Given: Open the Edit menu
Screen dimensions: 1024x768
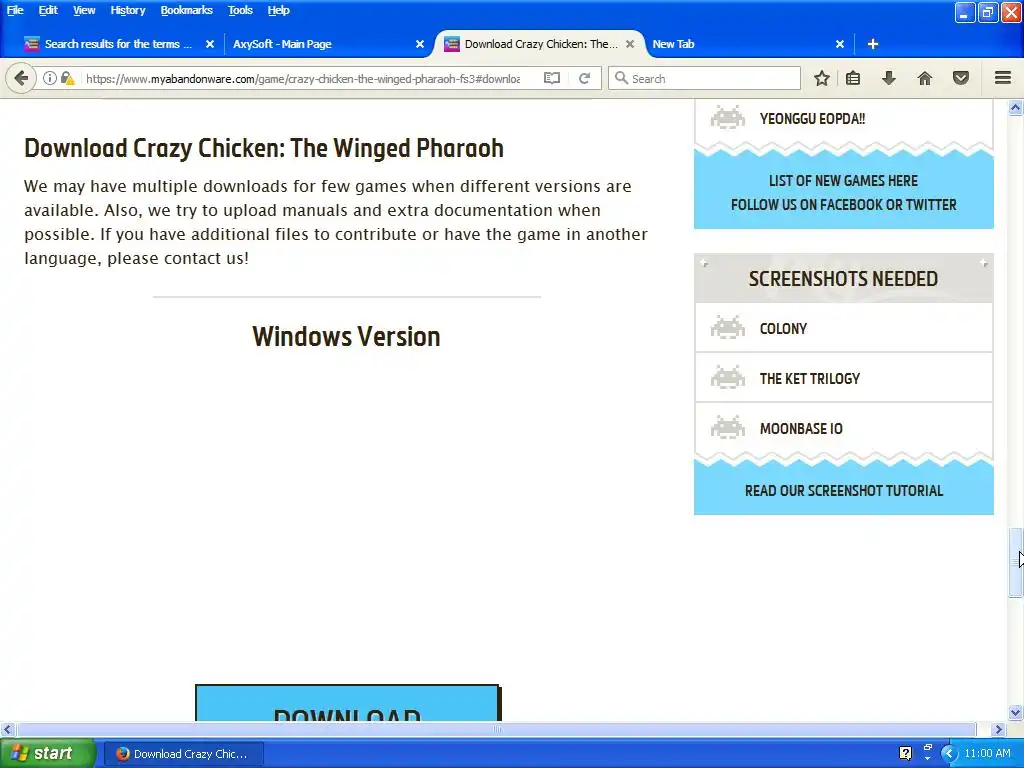Looking at the screenshot, I should coord(48,10).
